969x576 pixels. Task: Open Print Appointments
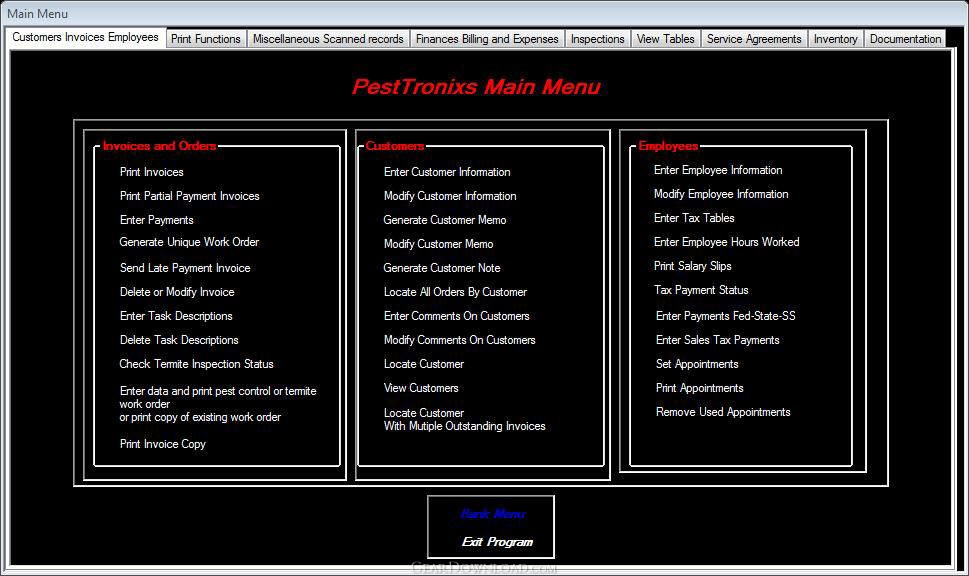tap(700, 389)
